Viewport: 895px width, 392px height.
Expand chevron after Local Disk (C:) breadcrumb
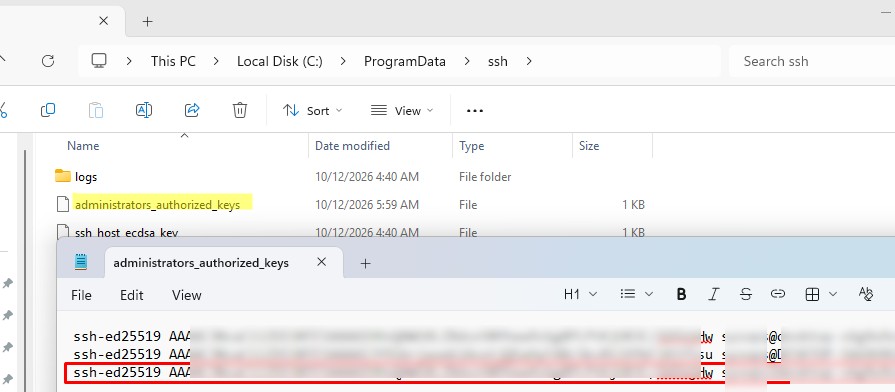pos(343,61)
